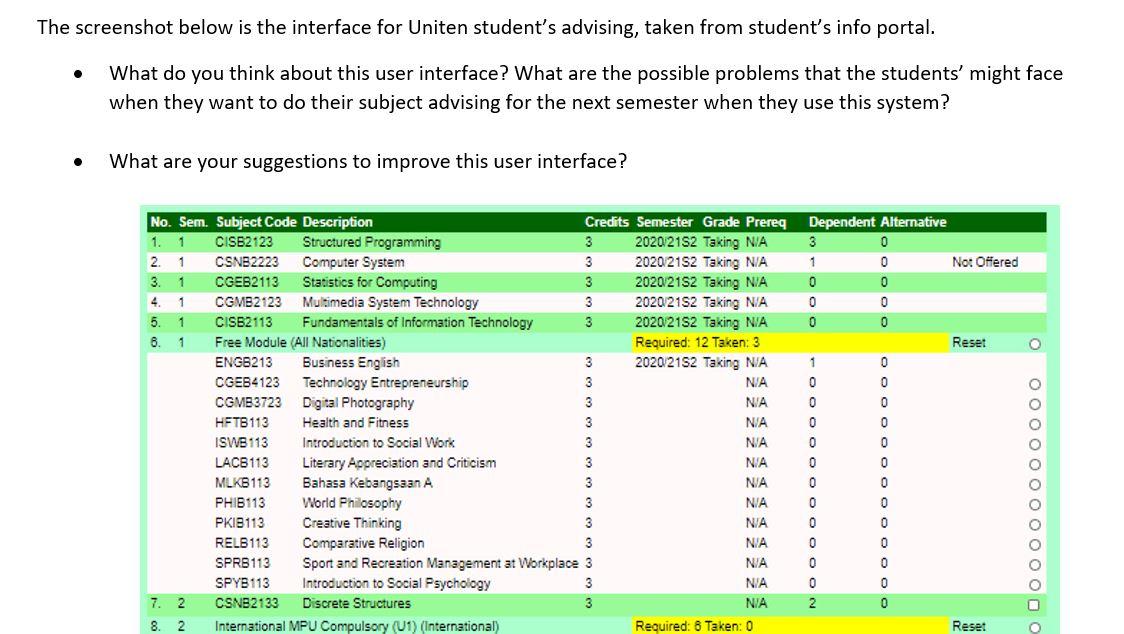Select radio button for Technology Entrepreneurship
Screen dimensions: 1124x634
[x=1034, y=384]
